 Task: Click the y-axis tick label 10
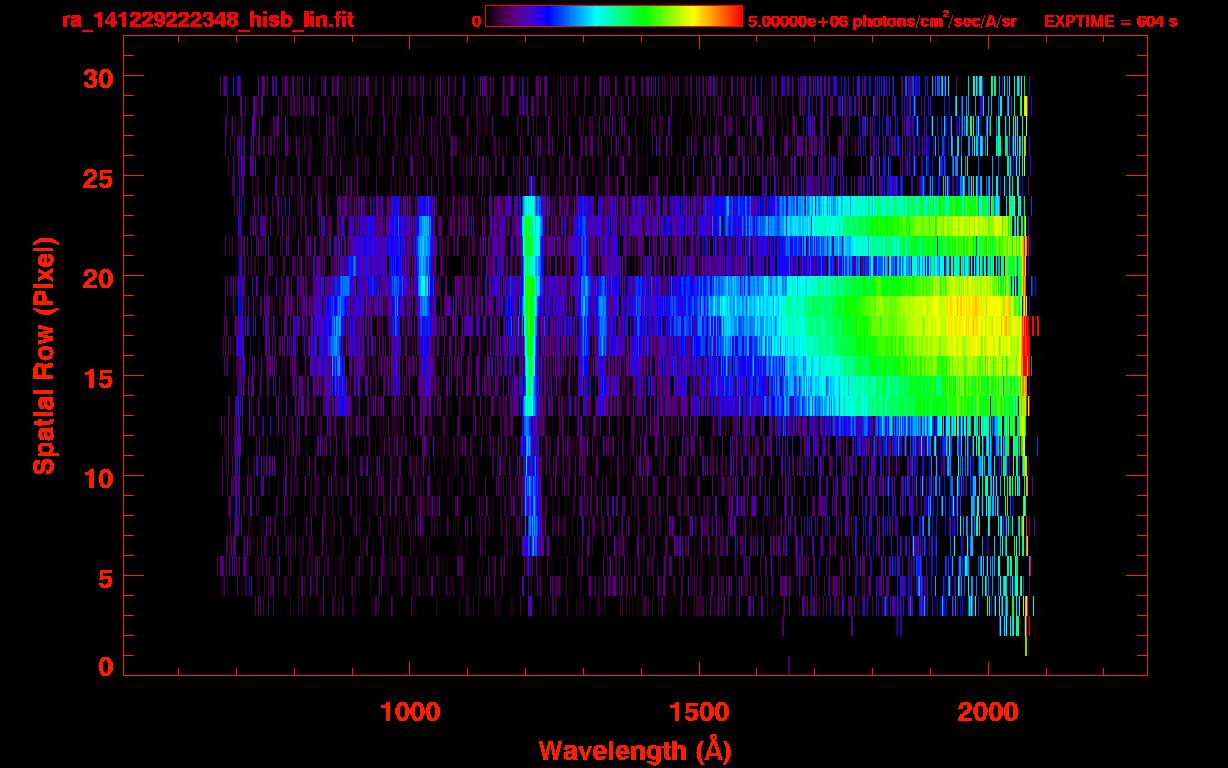click(97, 477)
